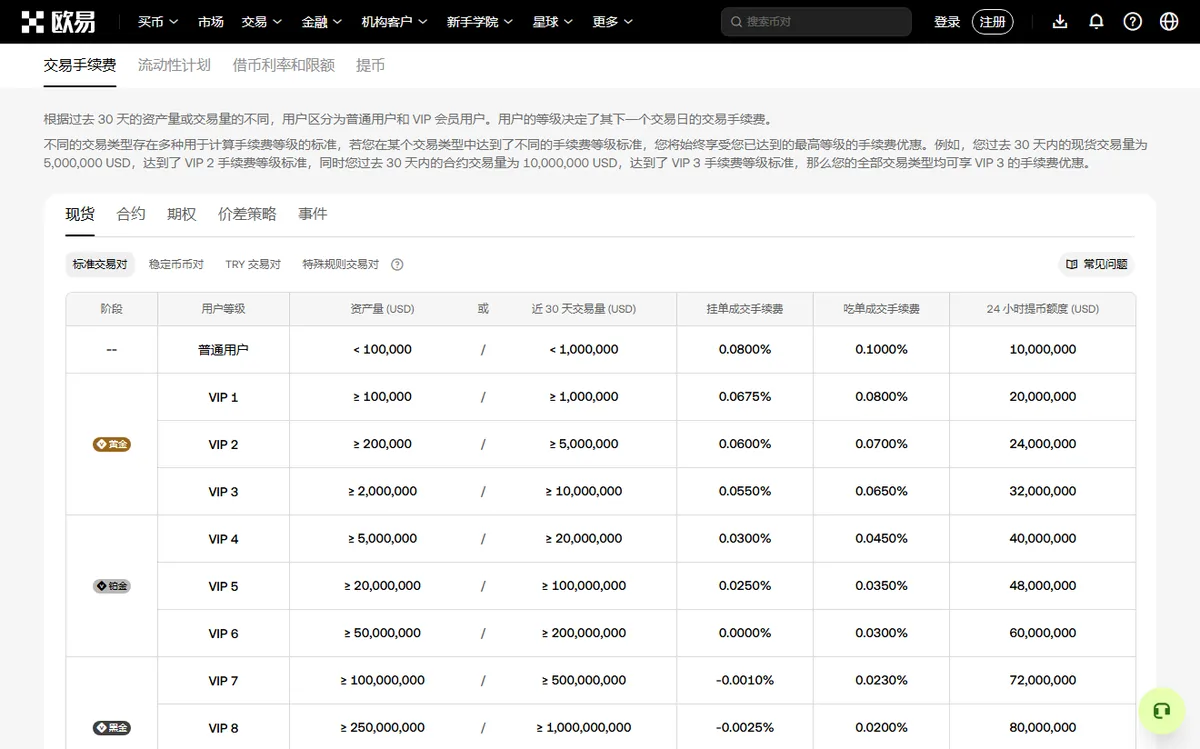The height and width of the screenshot is (749, 1200).
Task: Click the 60,000,000 withdrawal limit value
Action: [x=1042, y=633]
